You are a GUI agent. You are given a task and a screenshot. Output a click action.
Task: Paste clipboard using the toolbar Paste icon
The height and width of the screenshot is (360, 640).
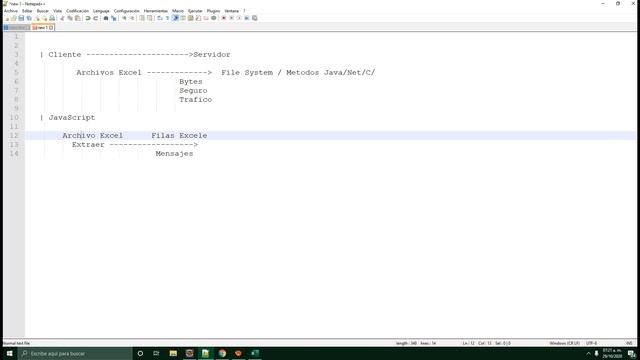click(x=78, y=18)
